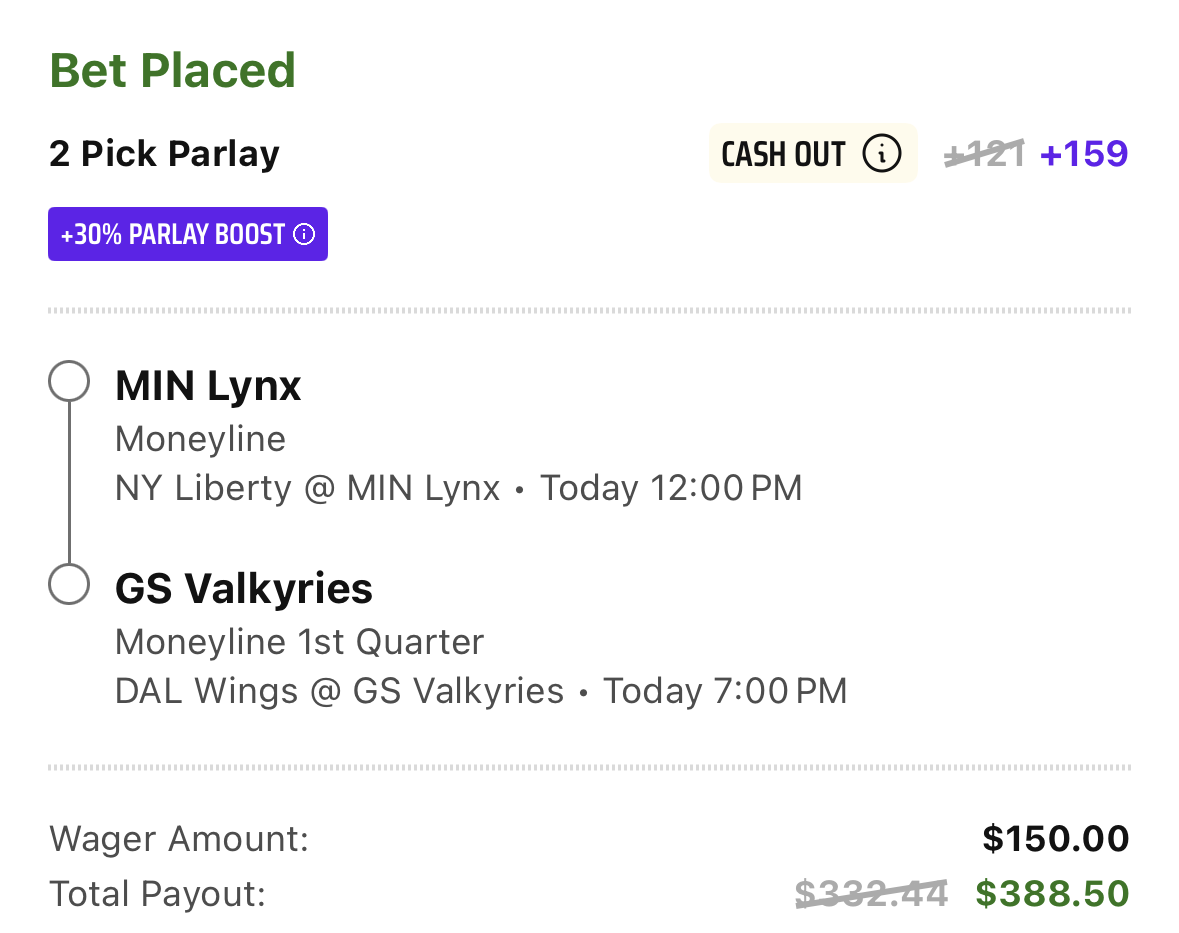
Task: Open the MIN Lynx pick title
Action: (x=208, y=386)
